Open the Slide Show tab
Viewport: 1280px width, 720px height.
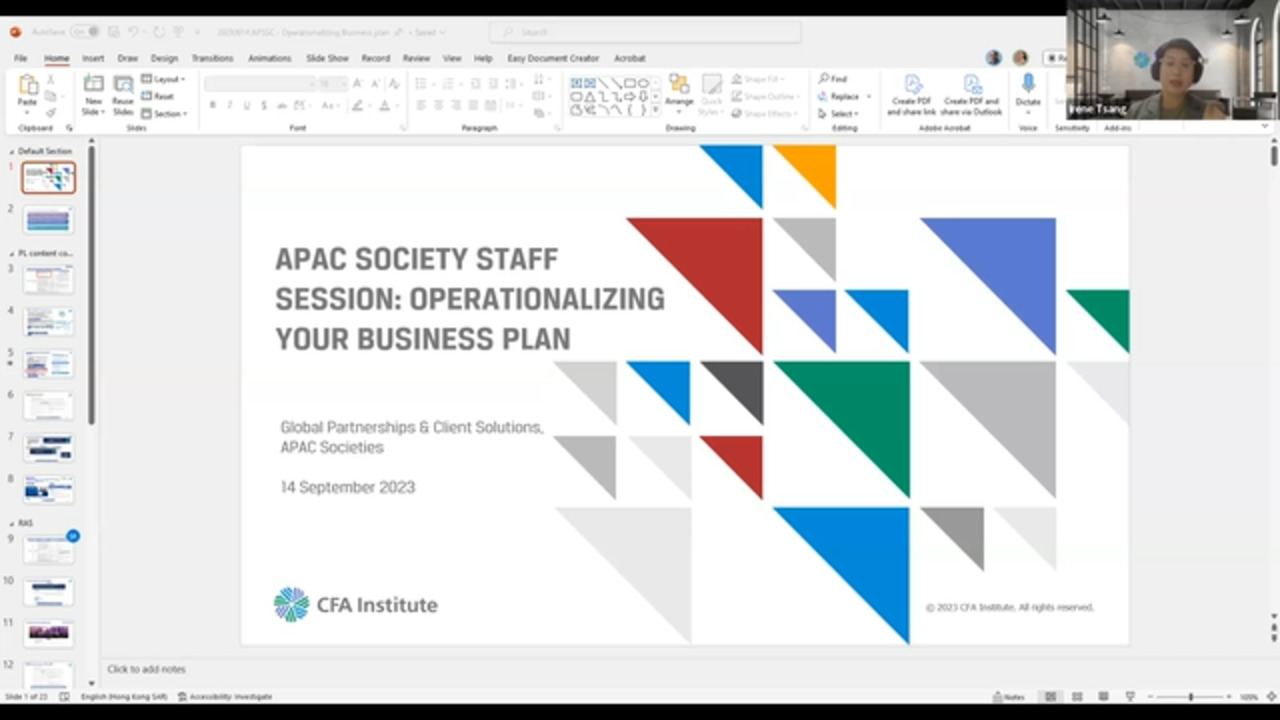point(327,58)
